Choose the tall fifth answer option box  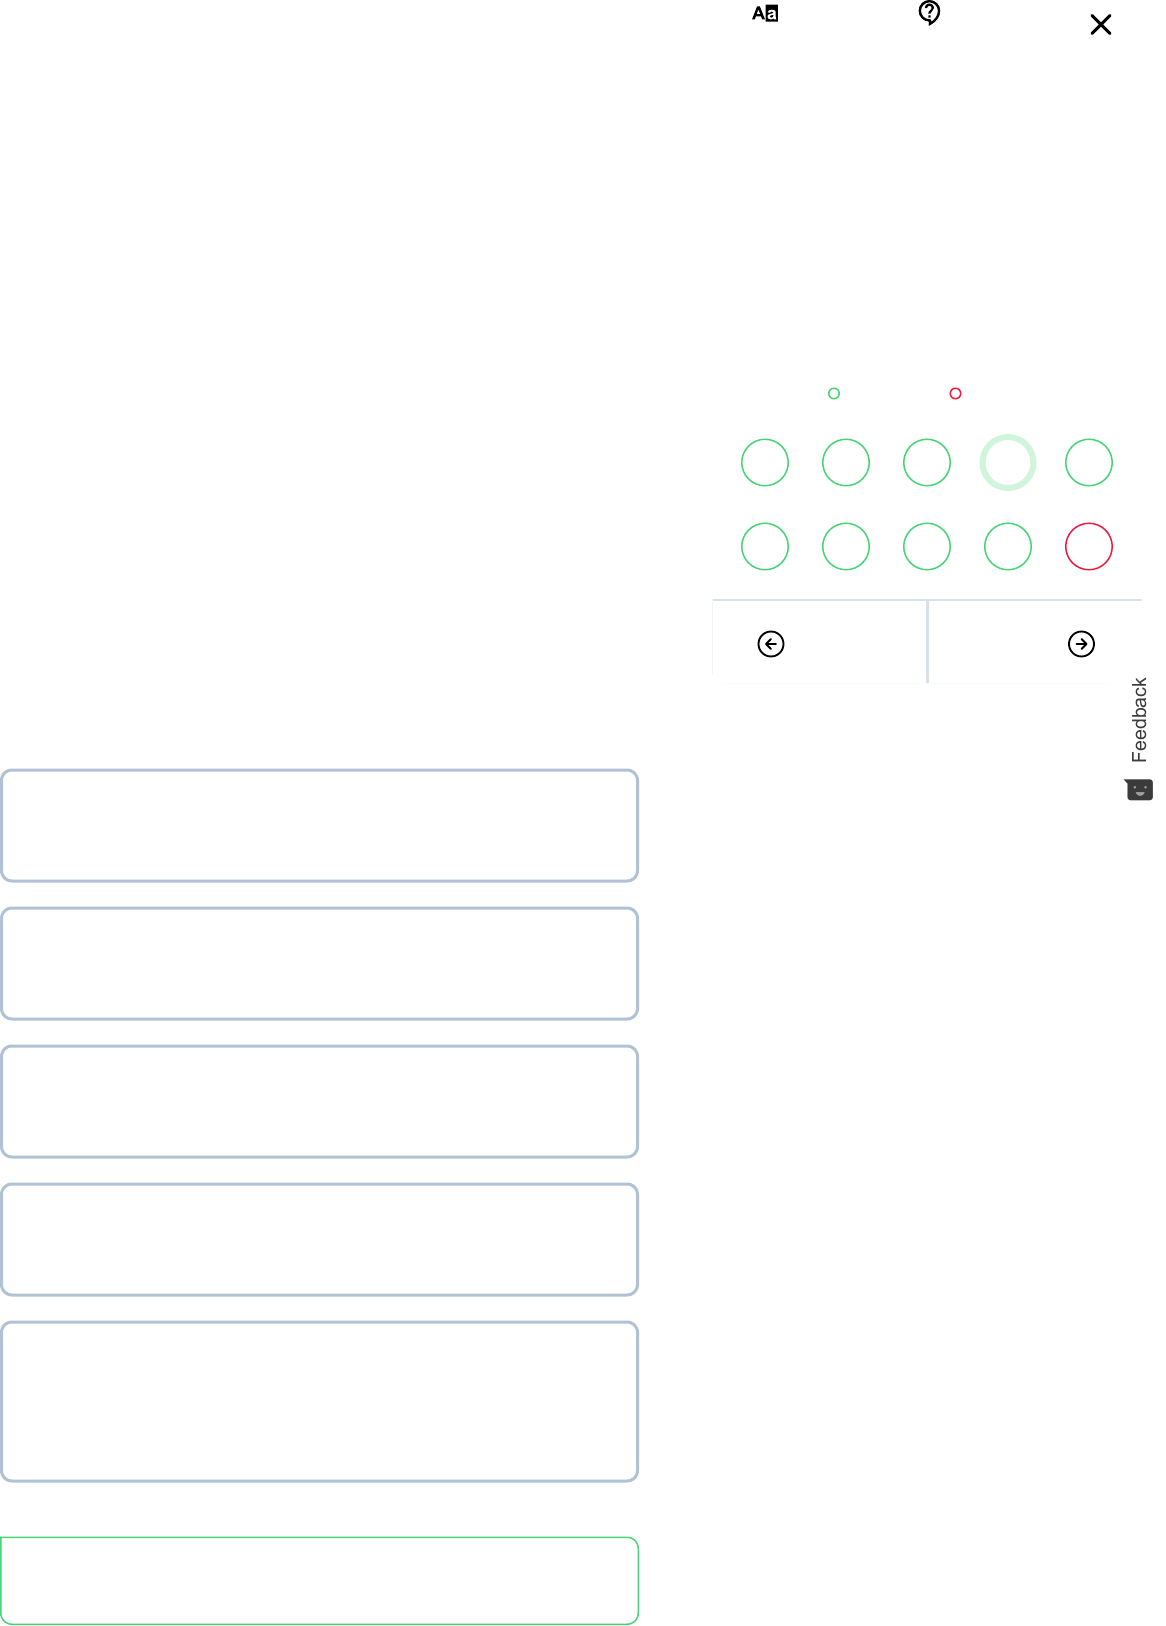pos(319,1402)
